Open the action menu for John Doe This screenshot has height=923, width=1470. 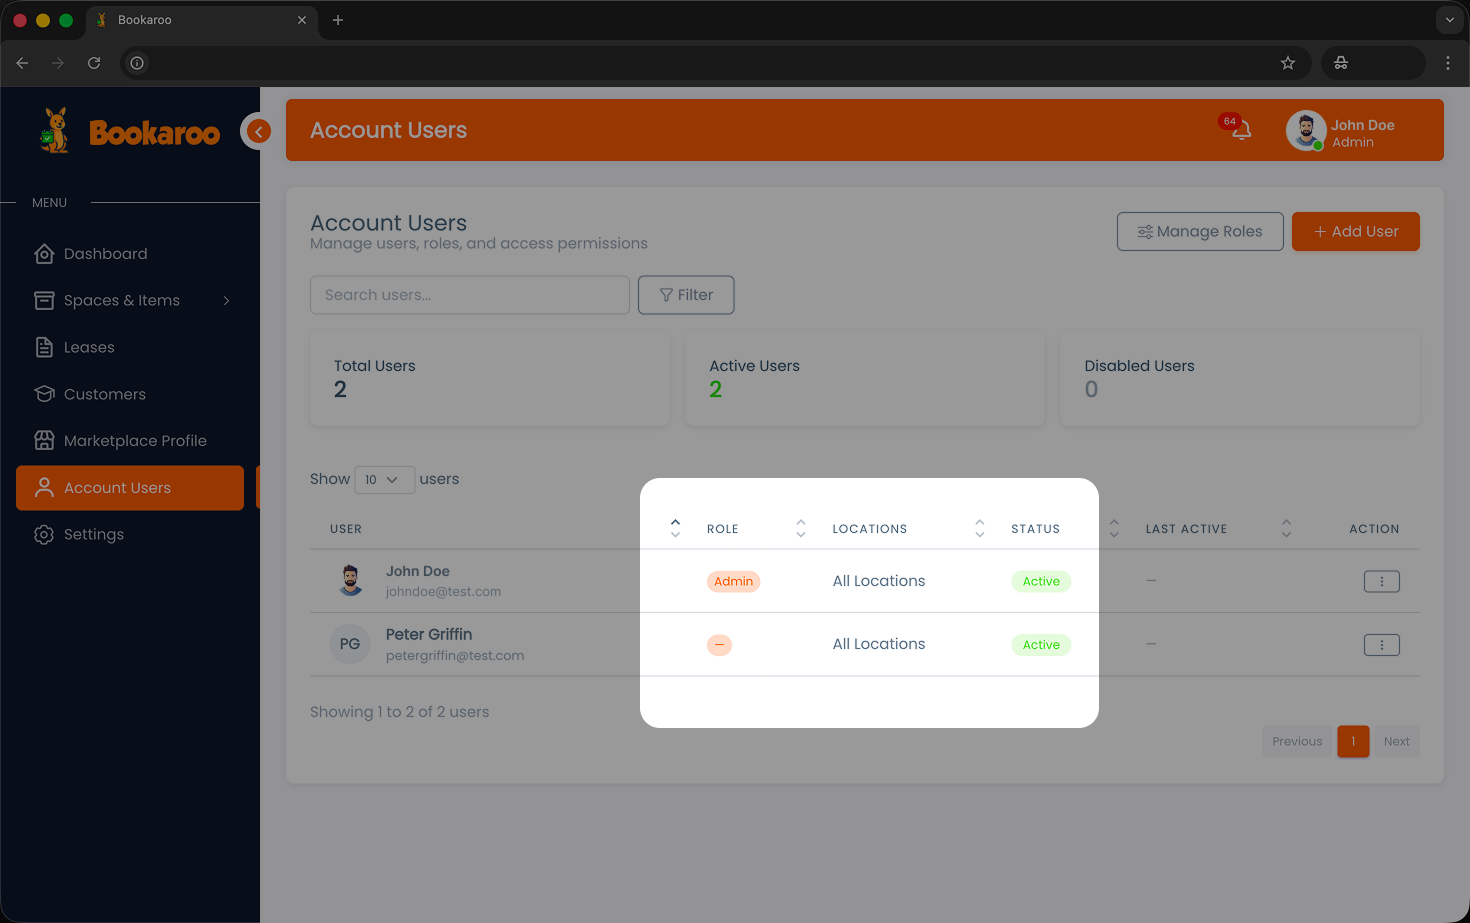point(1382,581)
